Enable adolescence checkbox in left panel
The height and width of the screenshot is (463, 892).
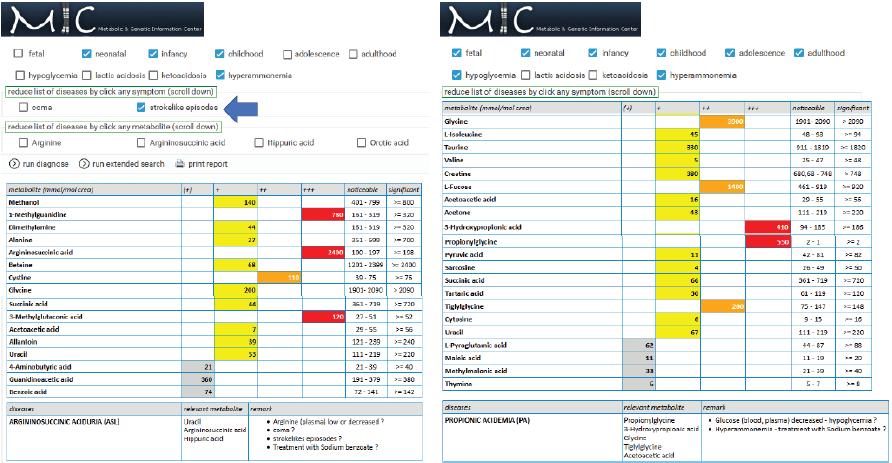pos(287,54)
